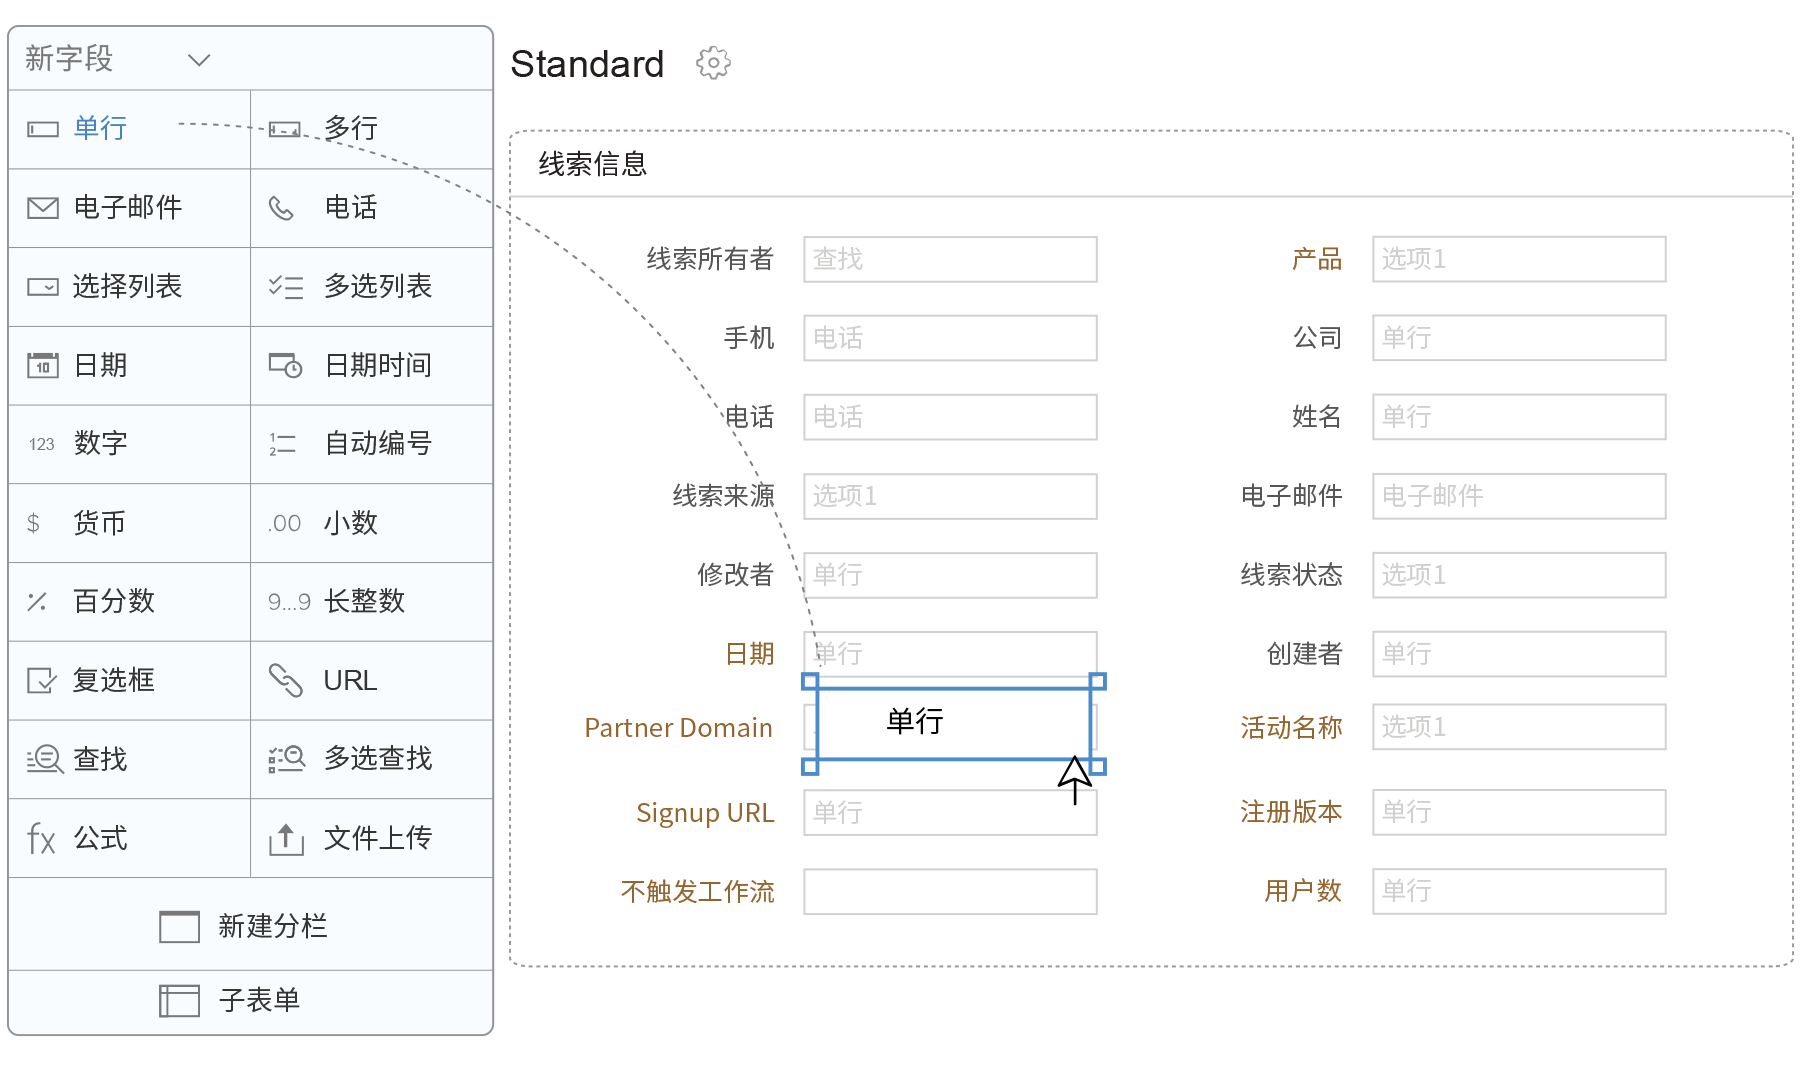Select the 多行 multi-line field icon
The height and width of the screenshot is (1091, 1800).
(x=285, y=129)
